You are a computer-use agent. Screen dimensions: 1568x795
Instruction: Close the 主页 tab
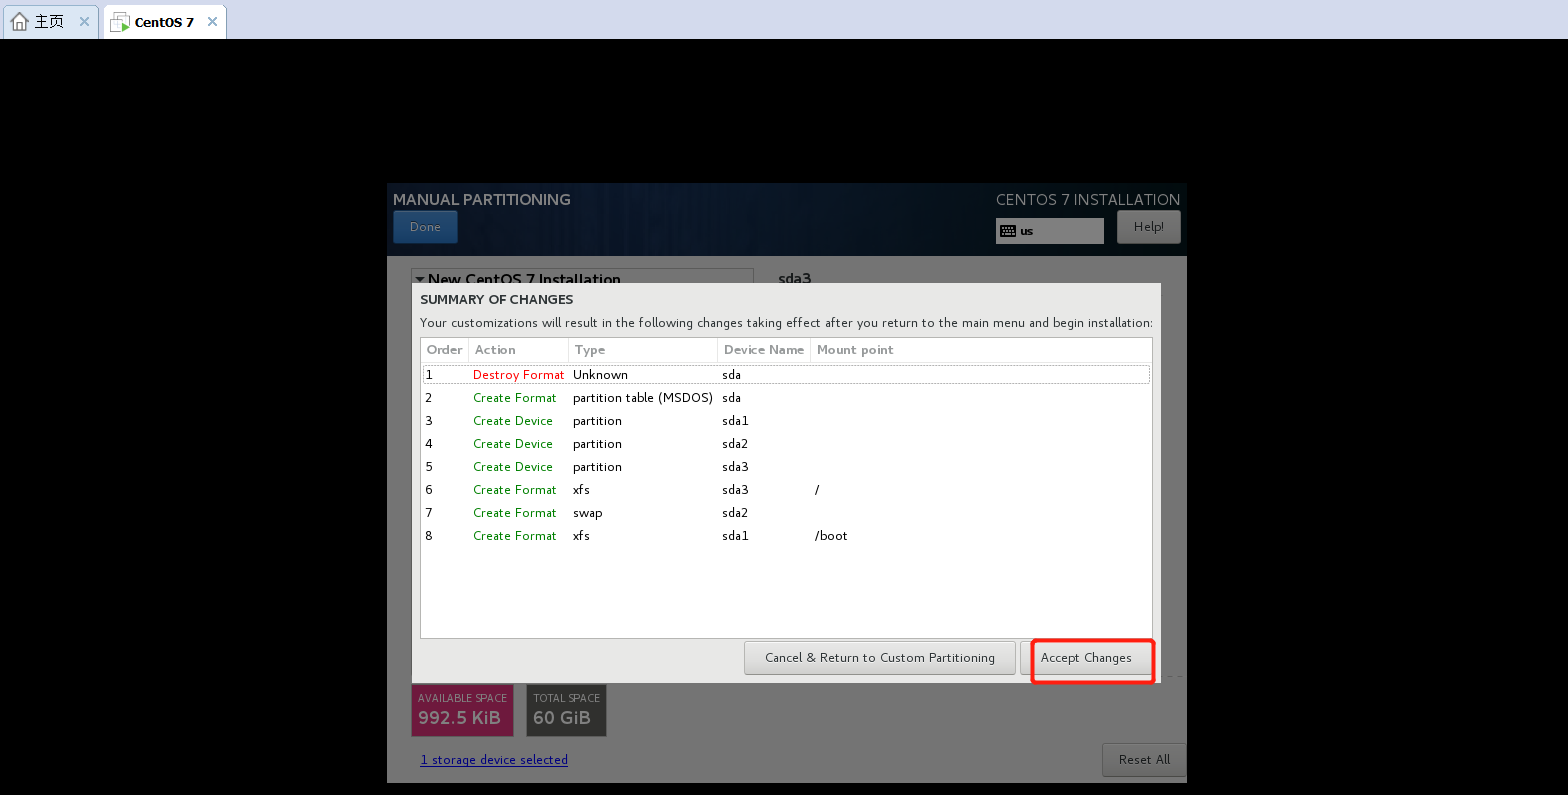pos(84,21)
